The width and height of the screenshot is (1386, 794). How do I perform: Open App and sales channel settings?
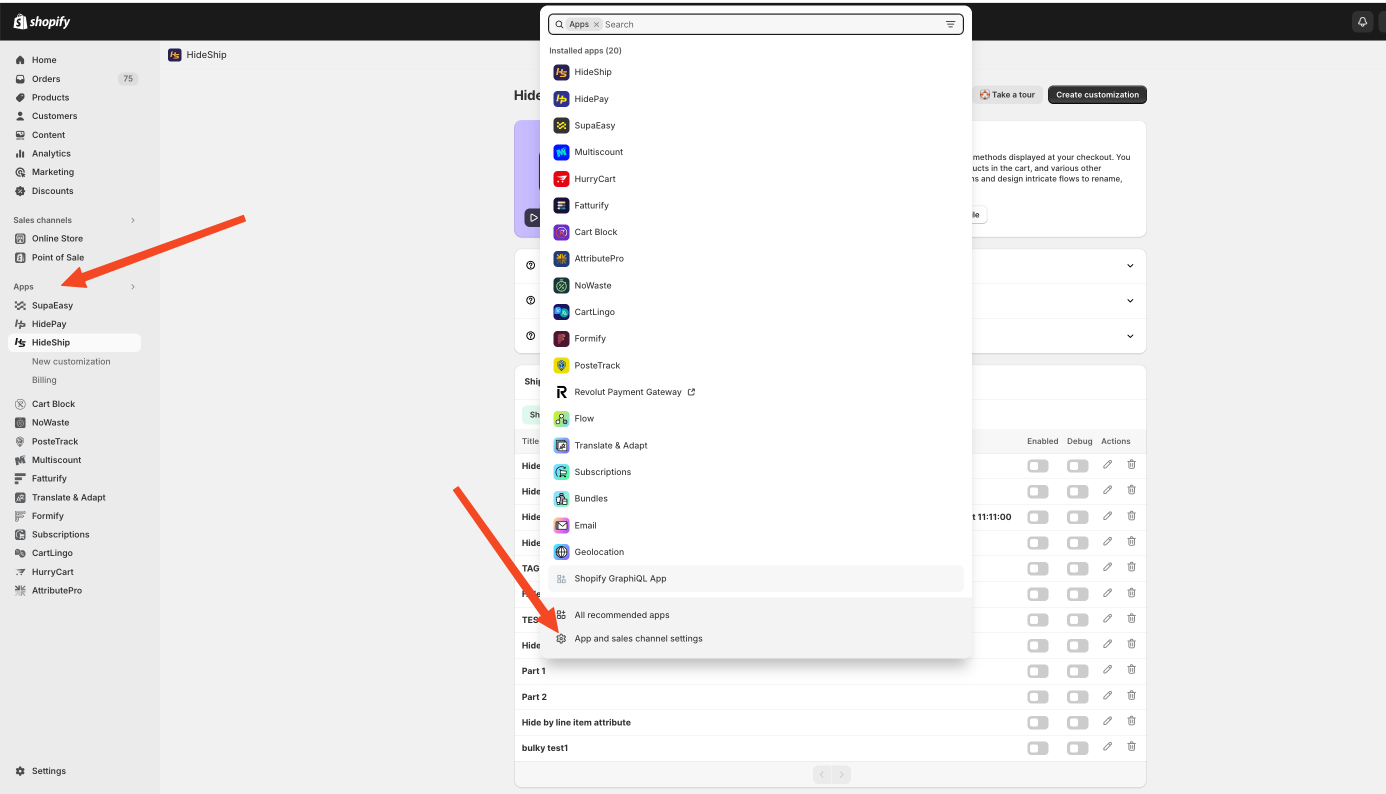click(756, 639)
